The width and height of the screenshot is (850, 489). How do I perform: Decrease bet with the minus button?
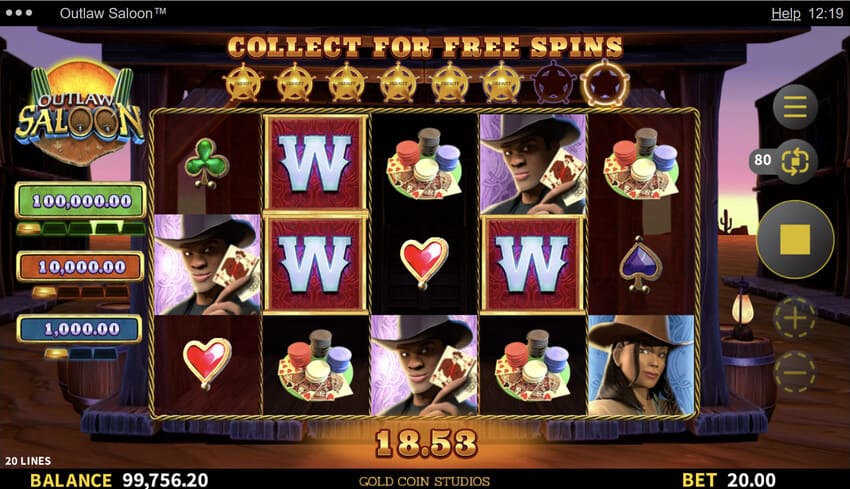point(795,372)
